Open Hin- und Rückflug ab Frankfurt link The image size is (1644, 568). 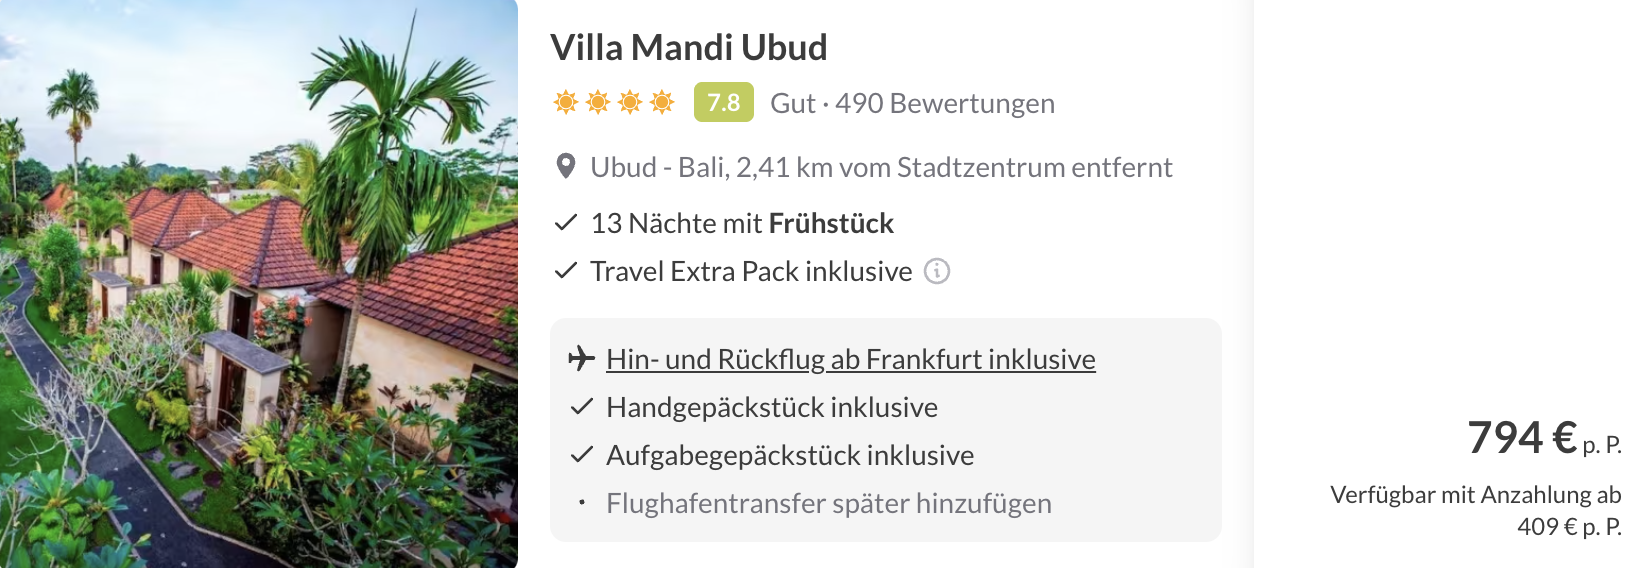pos(850,359)
